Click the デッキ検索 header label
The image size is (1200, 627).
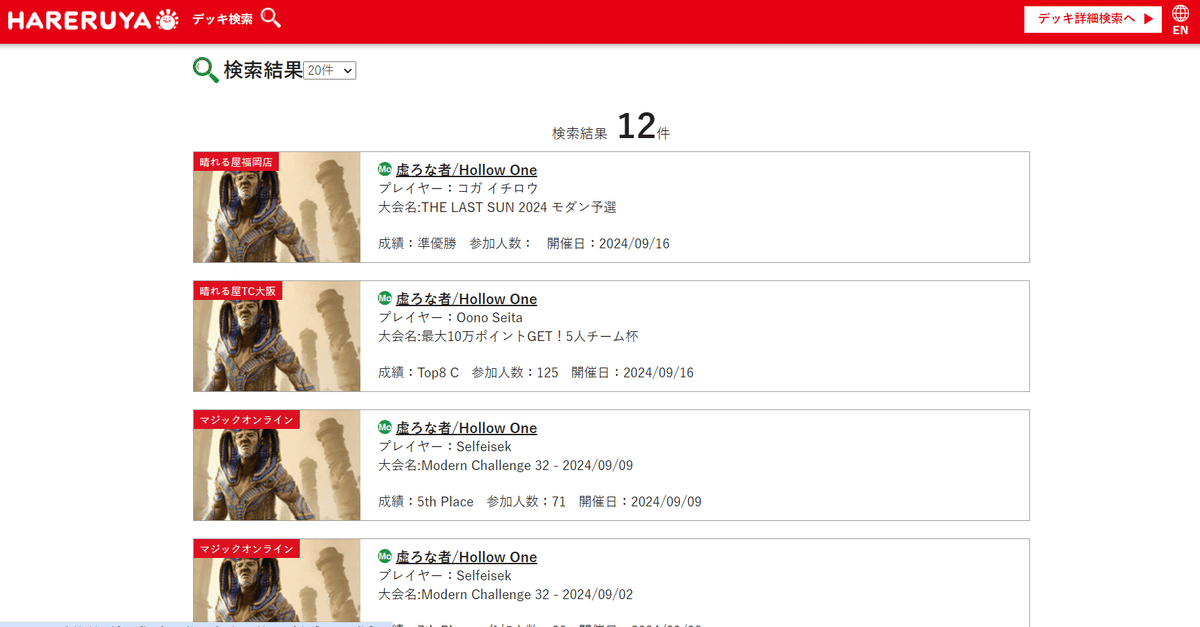coord(222,19)
